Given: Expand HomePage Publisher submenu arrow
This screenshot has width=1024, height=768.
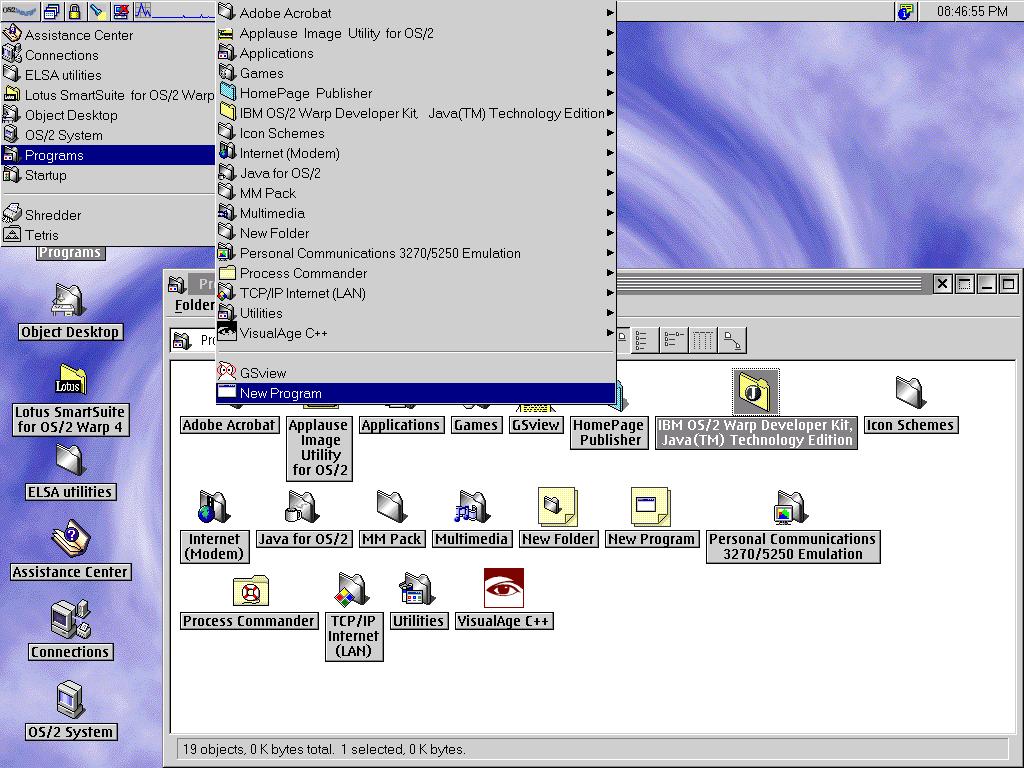Looking at the screenshot, I should click(x=610, y=93).
